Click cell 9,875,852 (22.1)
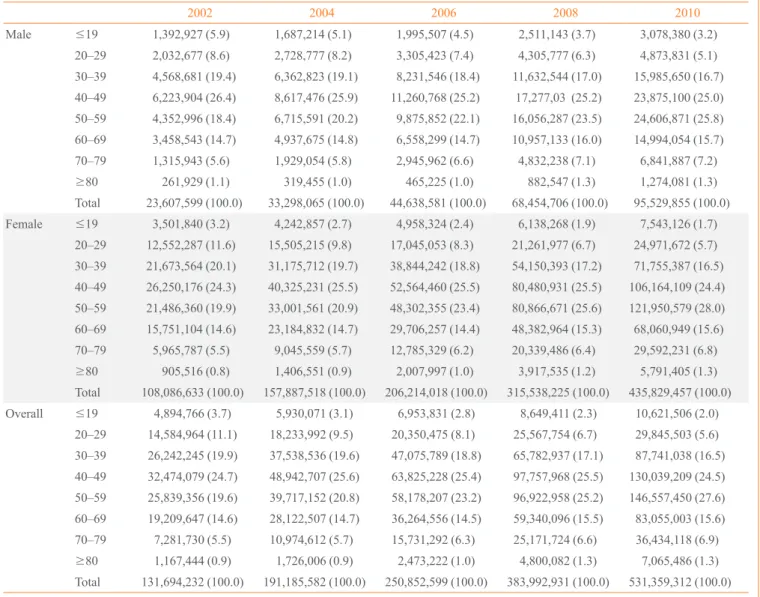The height and width of the screenshot is (597, 760). point(438,119)
